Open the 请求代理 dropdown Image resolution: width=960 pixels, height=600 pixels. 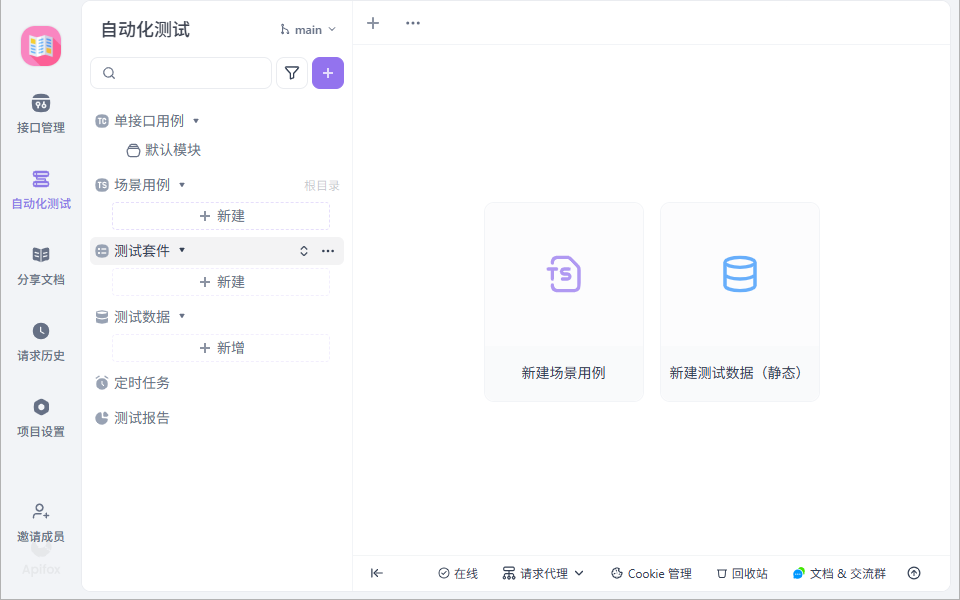tap(543, 574)
